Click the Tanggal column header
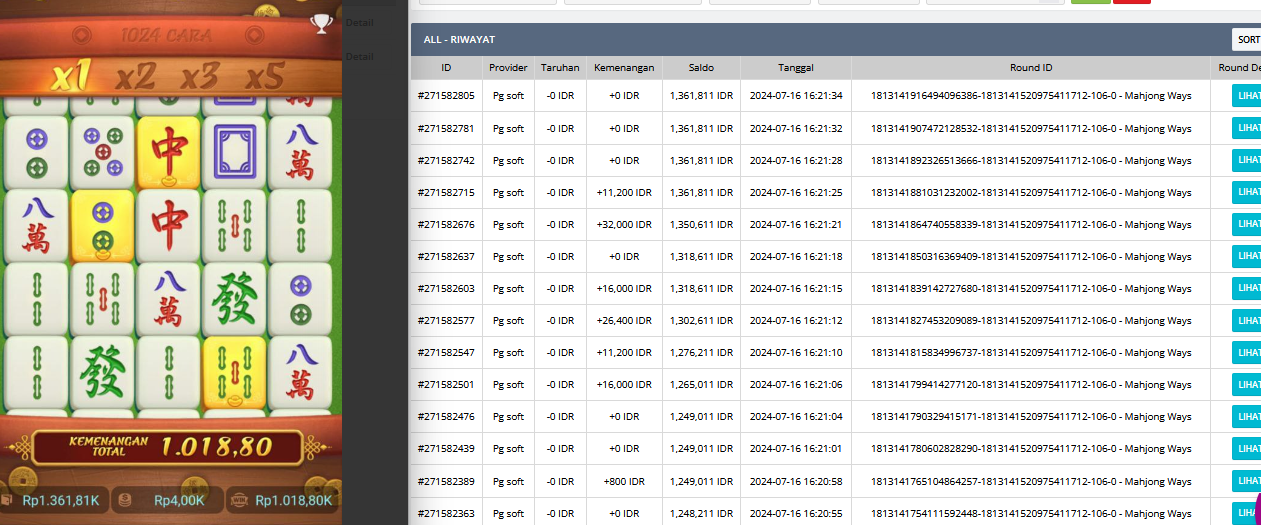 (796, 67)
